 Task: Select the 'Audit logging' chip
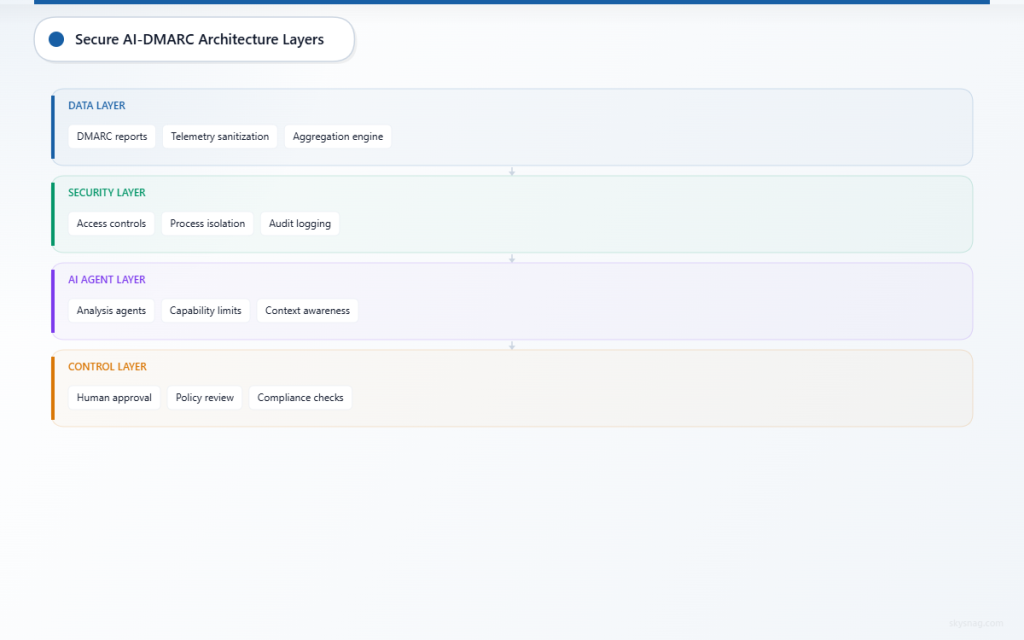(x=300, y=223)
